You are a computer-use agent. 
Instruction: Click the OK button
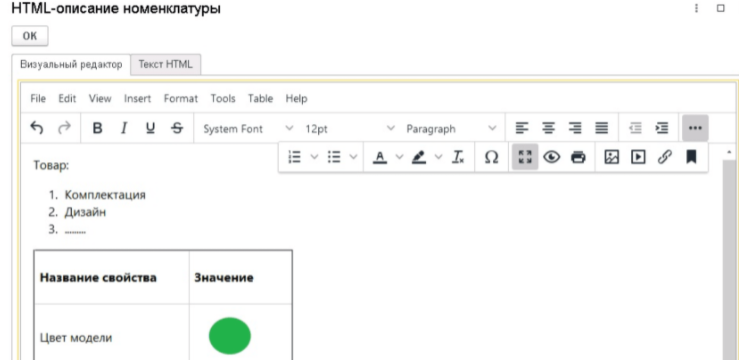(x=30, y=36)
